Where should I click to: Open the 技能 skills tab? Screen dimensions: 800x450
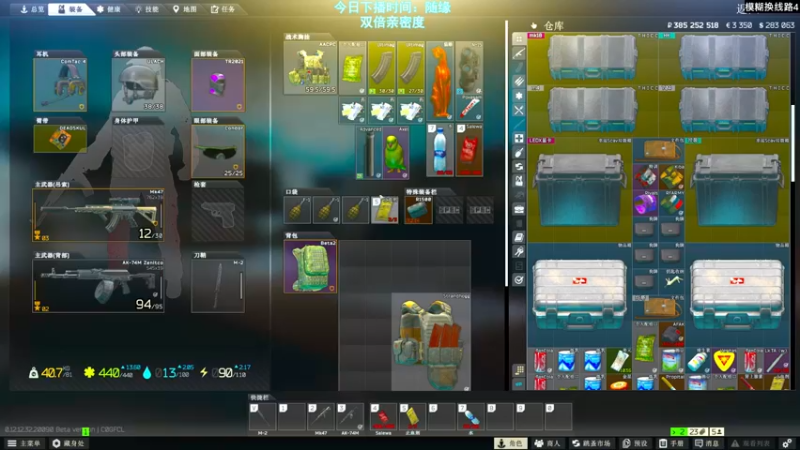[x=146, y=9]
